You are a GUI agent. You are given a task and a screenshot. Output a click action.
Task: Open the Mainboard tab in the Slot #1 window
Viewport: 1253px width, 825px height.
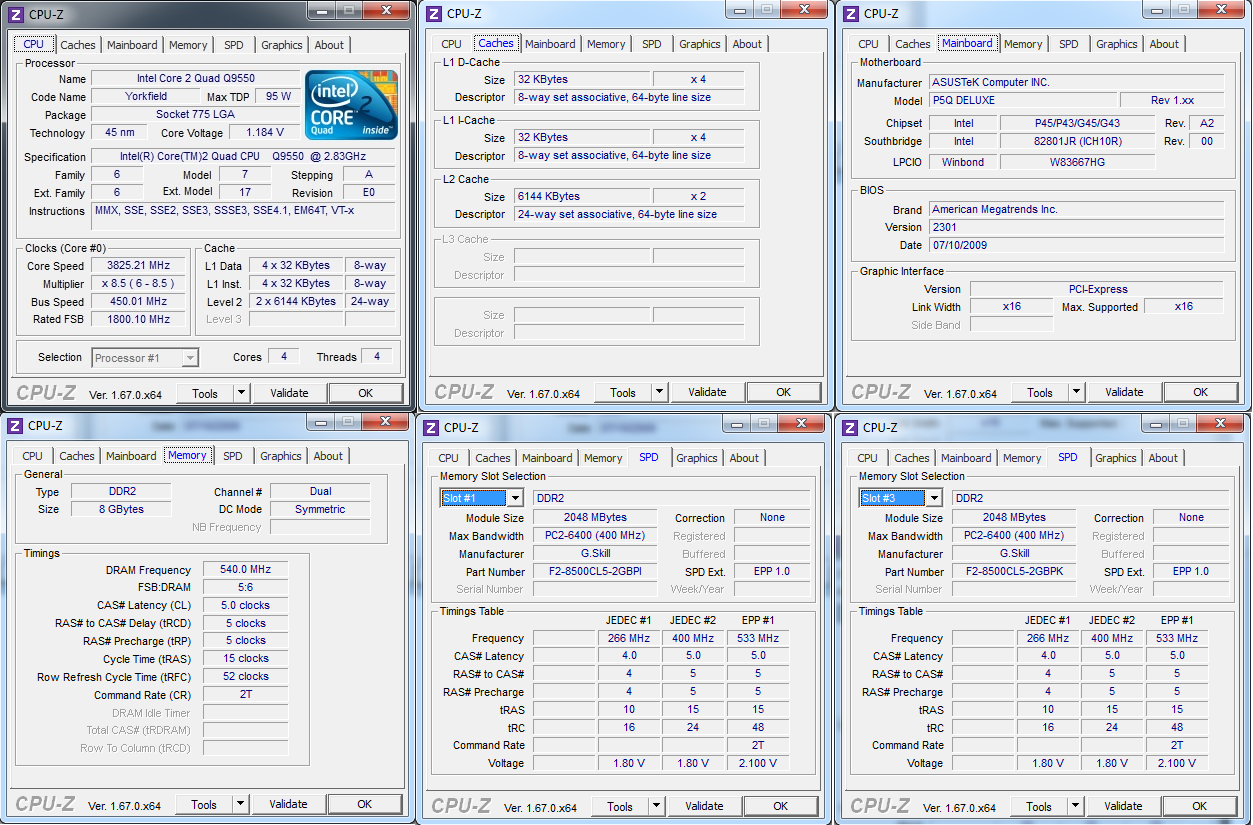click(x=547, y=458)
